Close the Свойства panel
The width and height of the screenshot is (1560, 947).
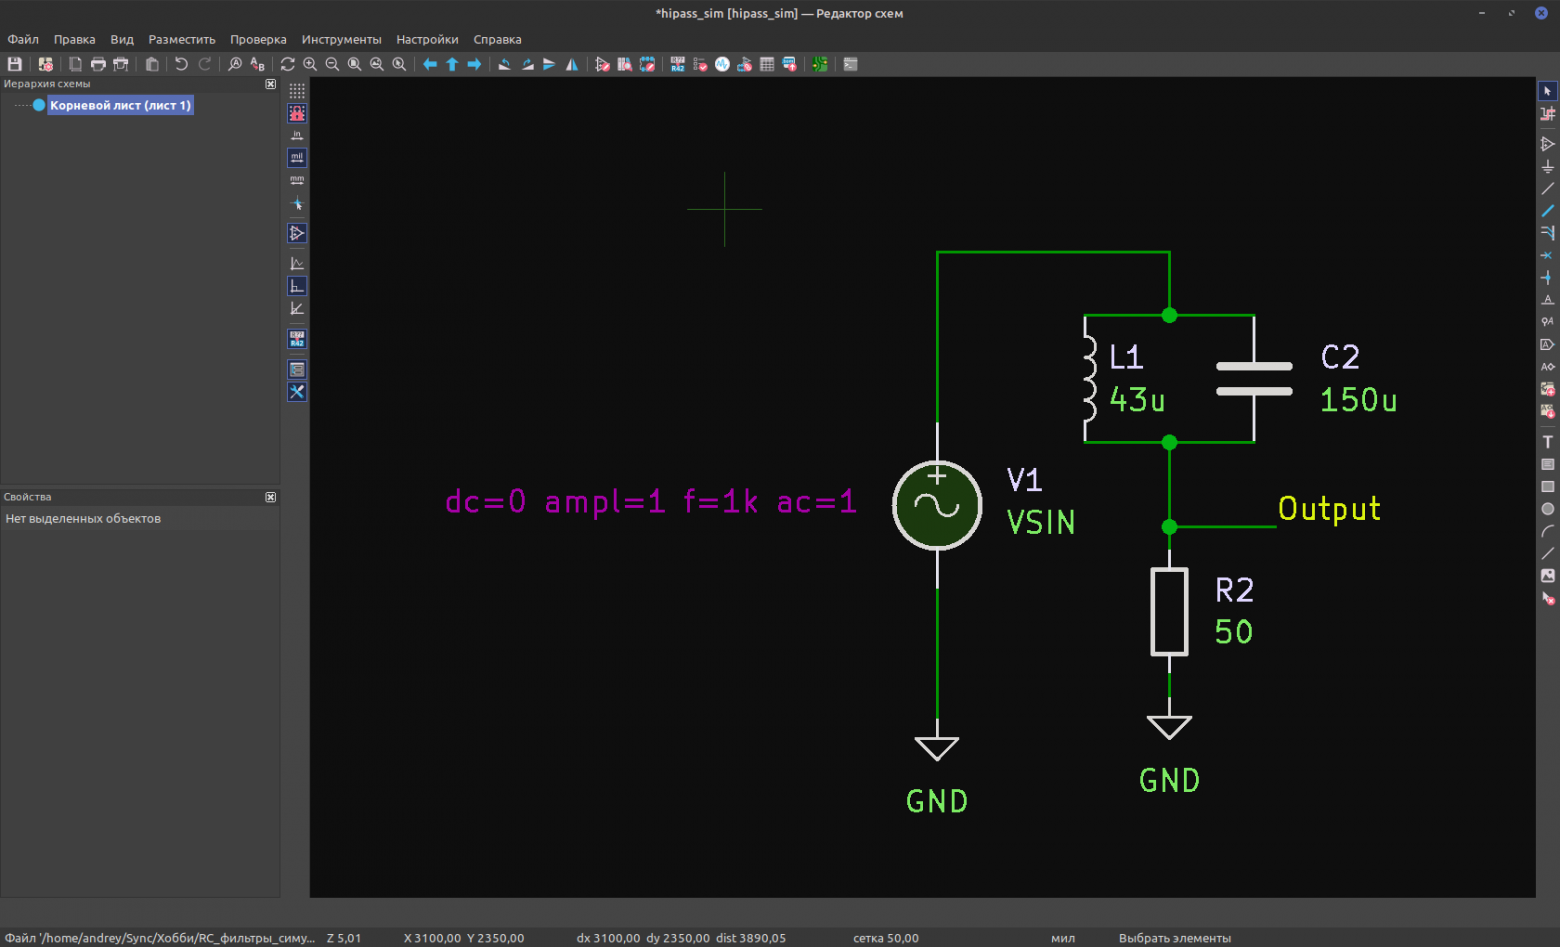[x=270, y=497]
